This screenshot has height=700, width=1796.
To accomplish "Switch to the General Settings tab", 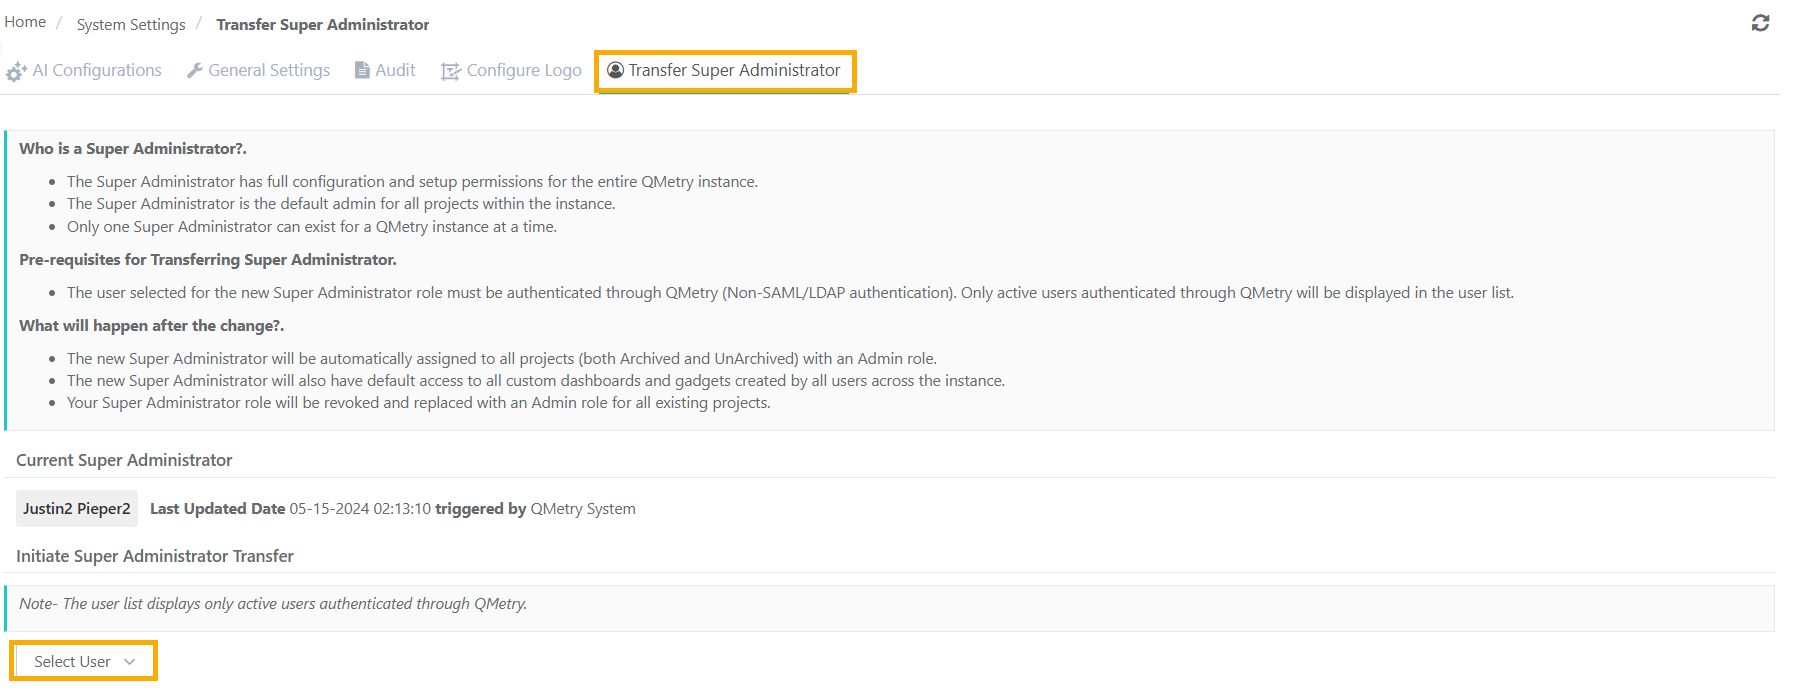I will tap(258, 71).
